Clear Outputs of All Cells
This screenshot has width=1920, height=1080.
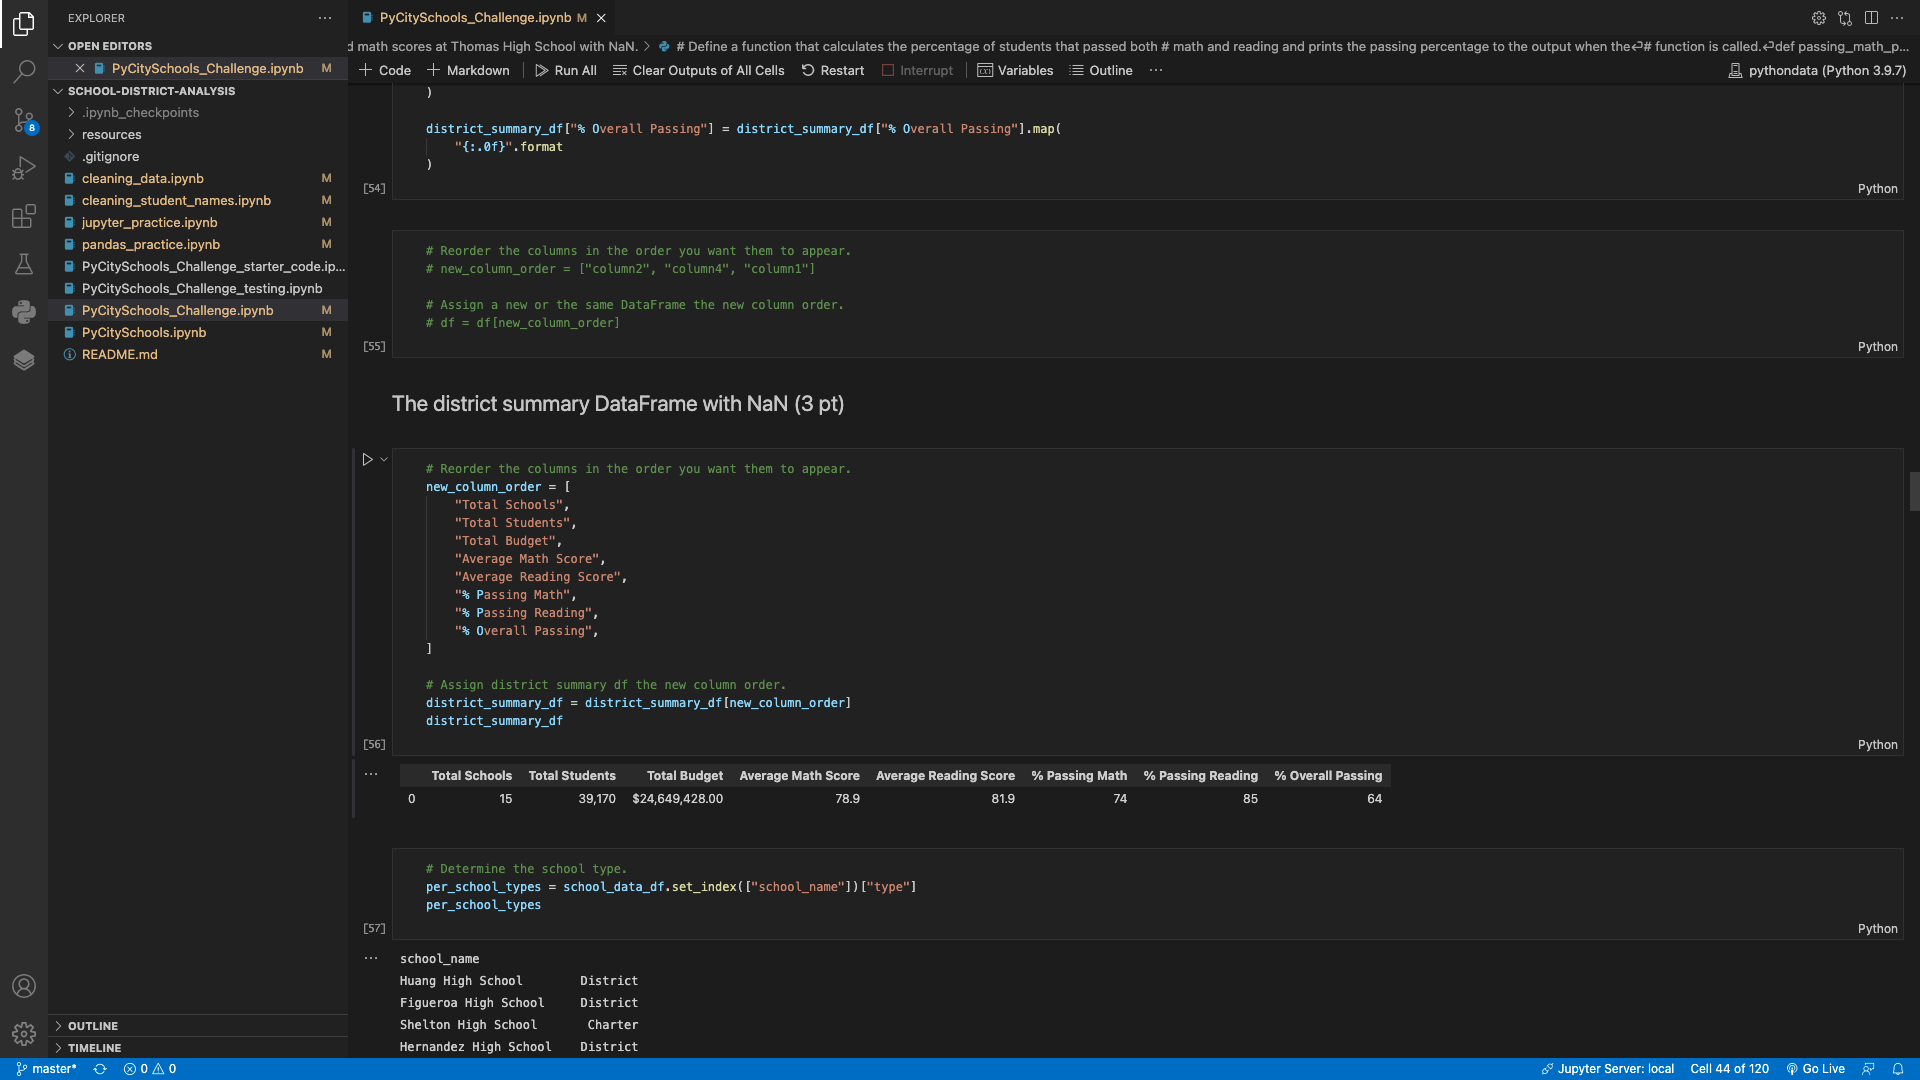[x=698, y=70]
